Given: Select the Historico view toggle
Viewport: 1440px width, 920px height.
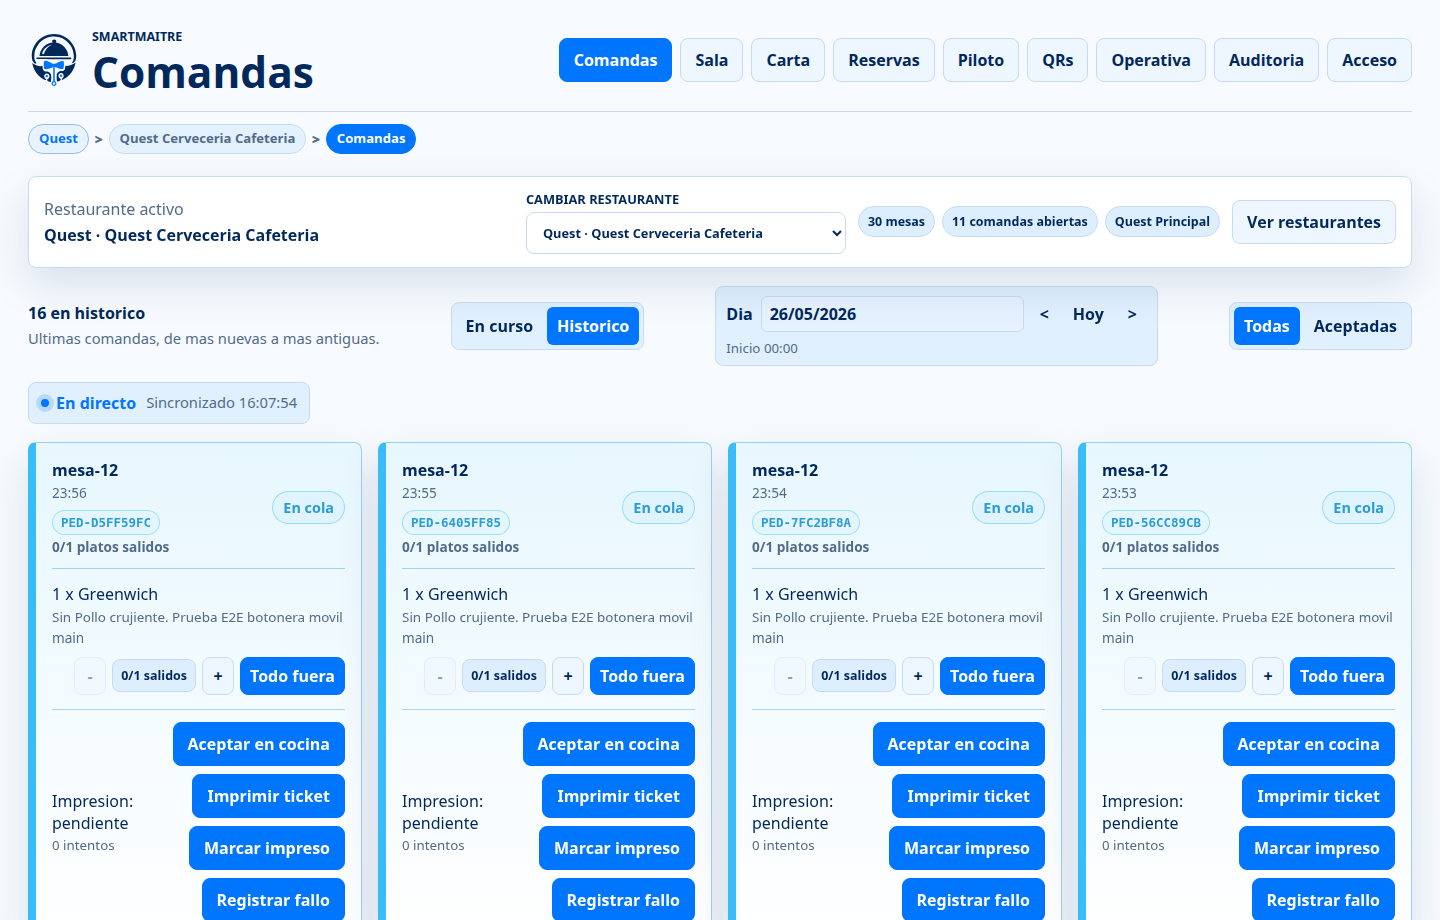Looking at the screenshot, I should 593,326.
